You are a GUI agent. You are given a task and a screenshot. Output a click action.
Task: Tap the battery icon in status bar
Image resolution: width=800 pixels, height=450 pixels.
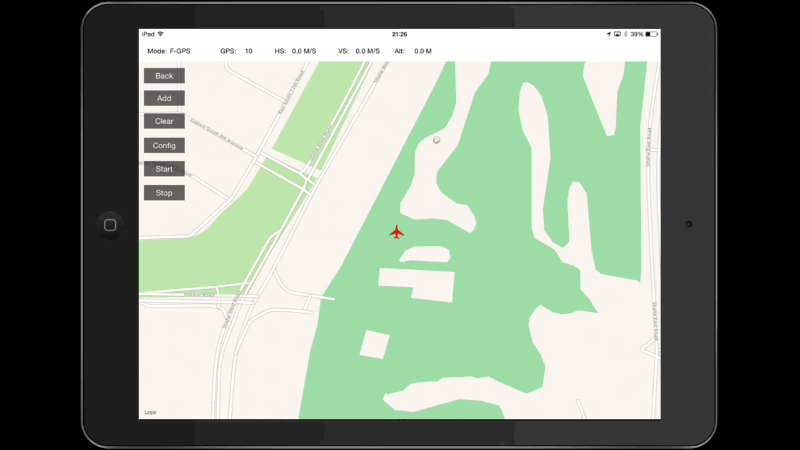coord(652,34)
